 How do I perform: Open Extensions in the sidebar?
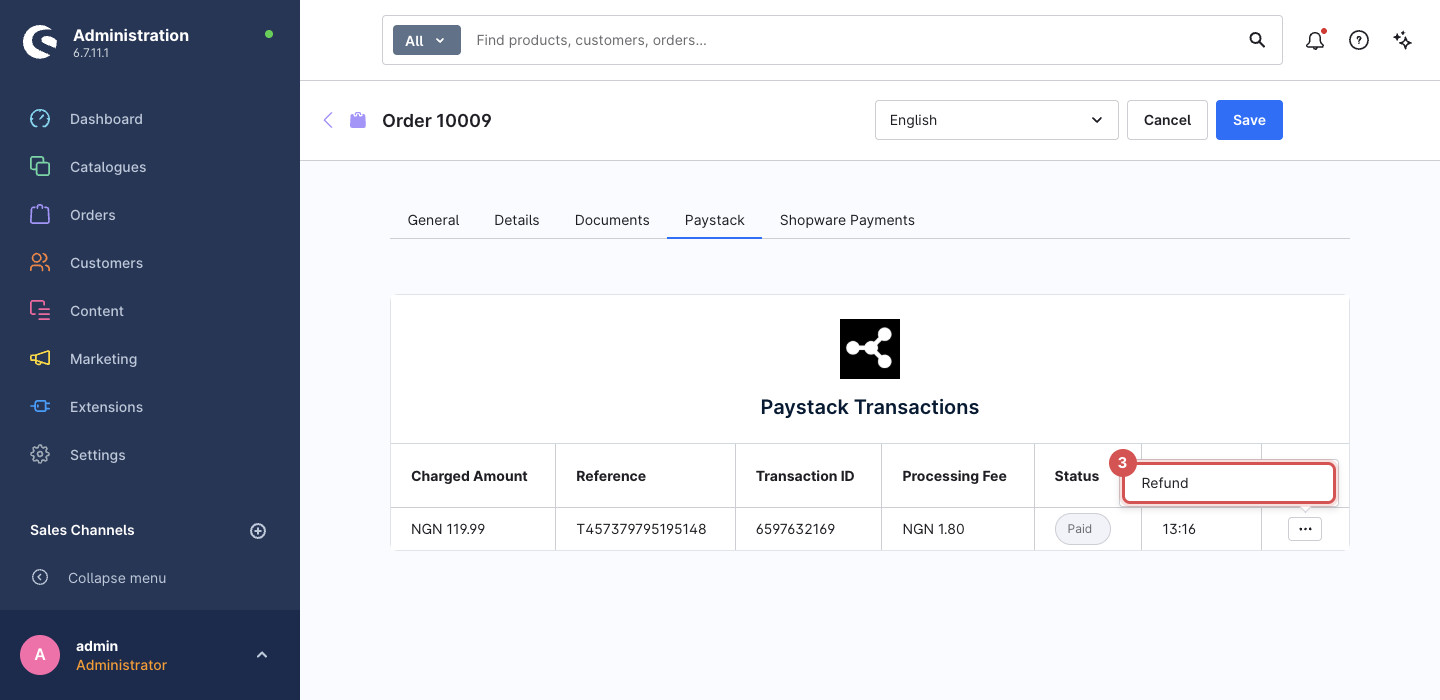(x=106, y=407)
